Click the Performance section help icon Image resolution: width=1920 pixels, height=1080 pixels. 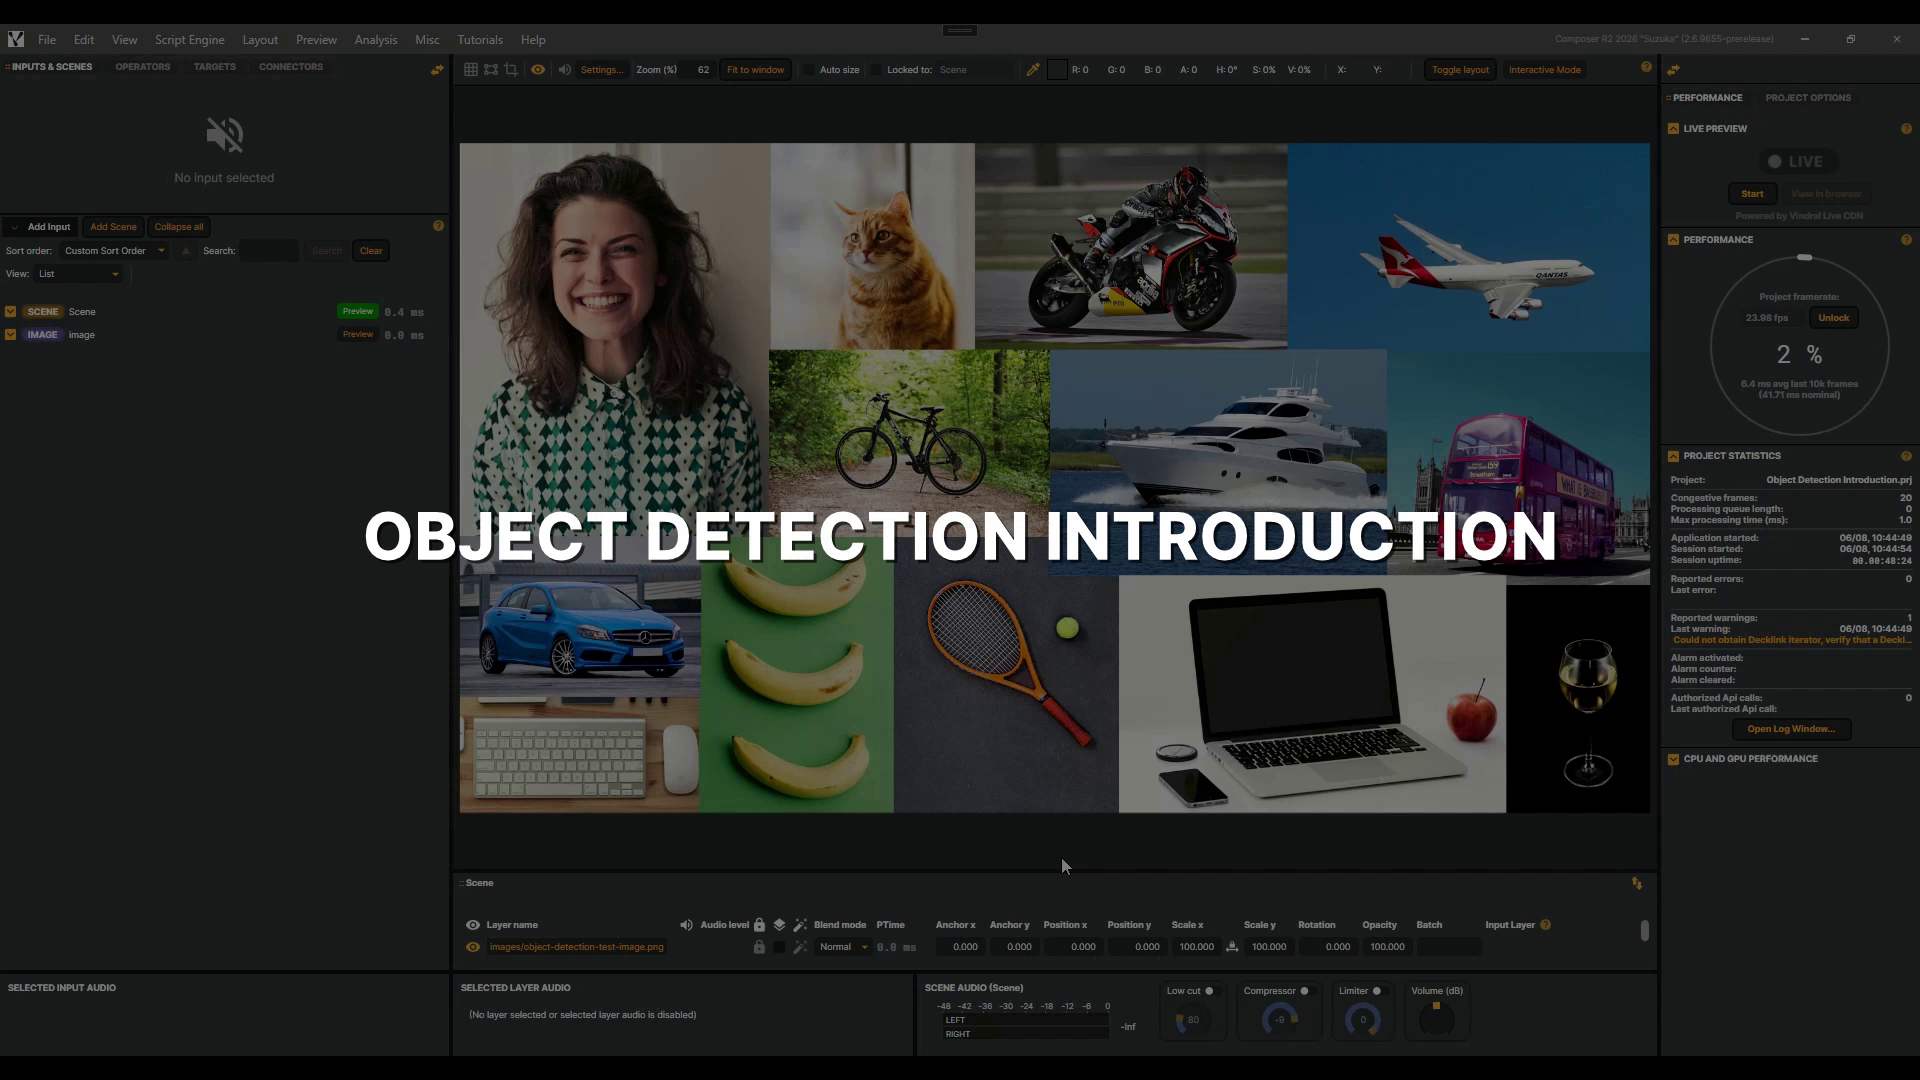click(x=1906, y=240)
